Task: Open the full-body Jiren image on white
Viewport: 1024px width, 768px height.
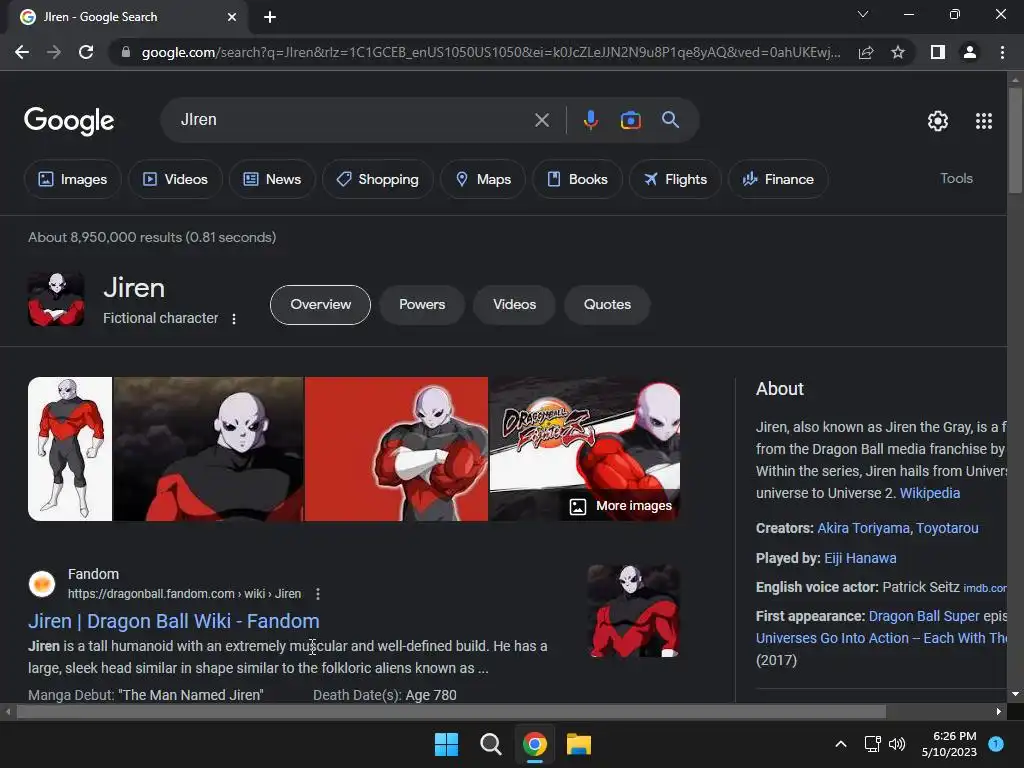Action: point(70,449)
